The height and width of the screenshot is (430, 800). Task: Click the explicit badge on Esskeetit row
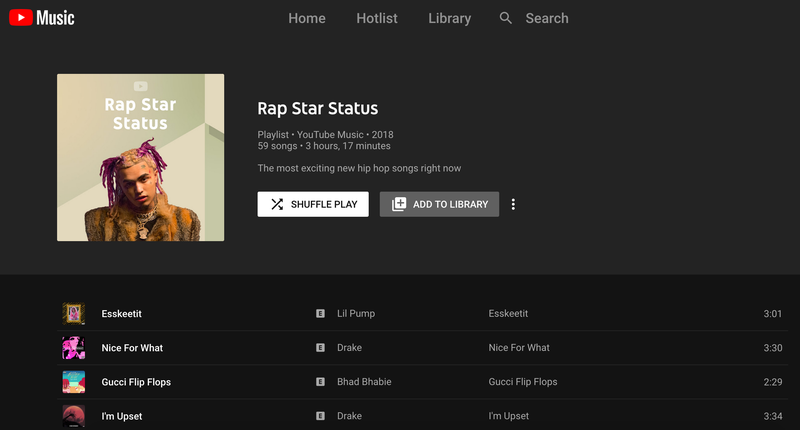[320, 313]
